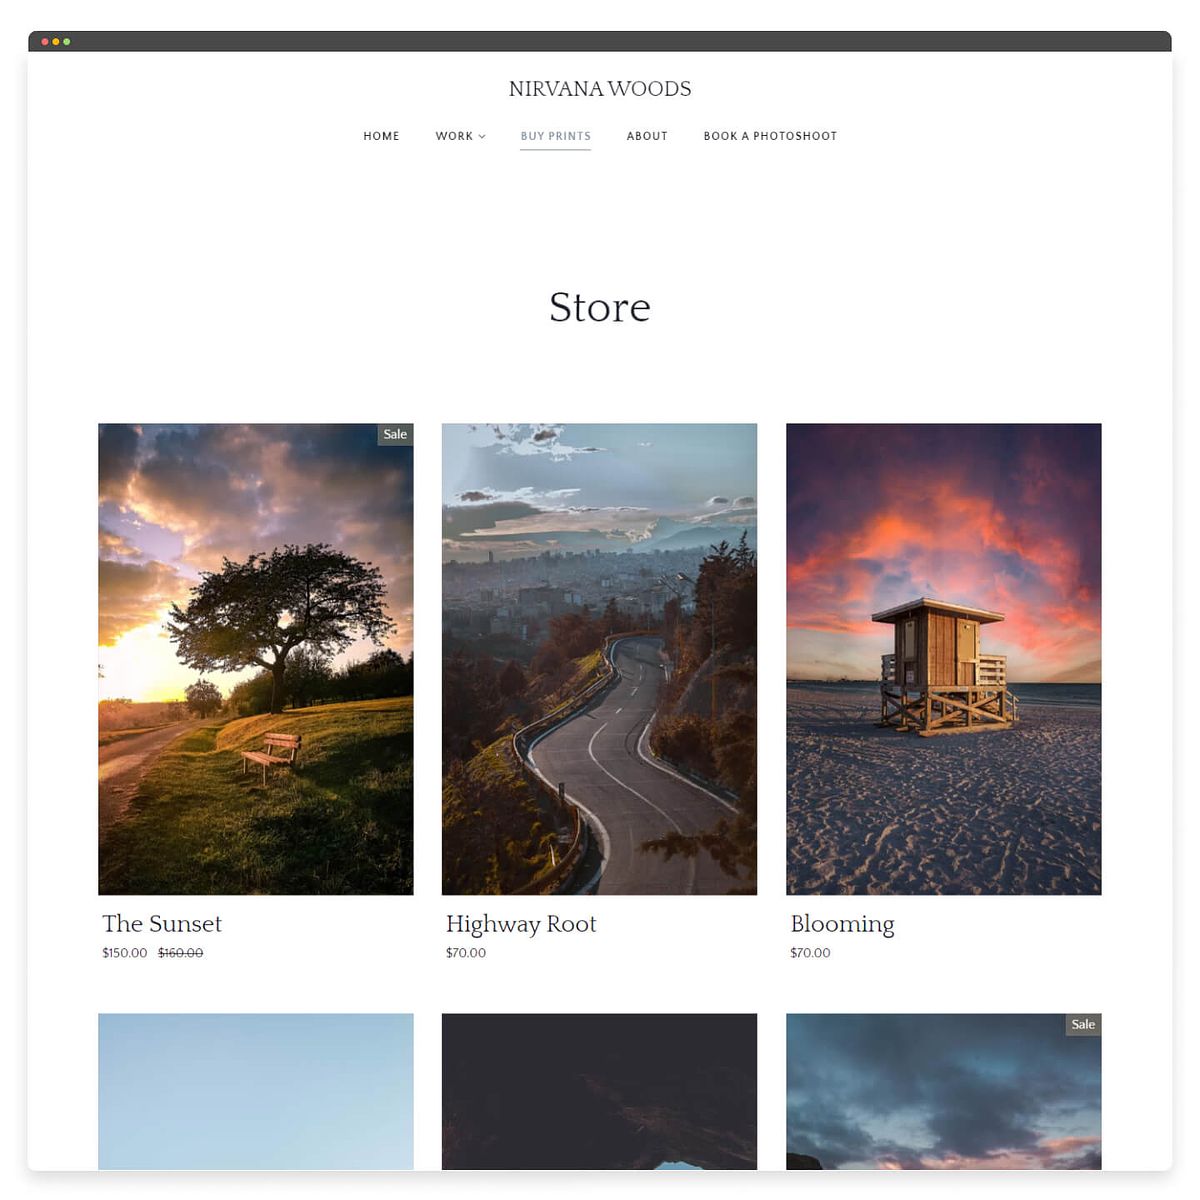Image resolution: width=1200 pixels, height=1200 pixels.
Task: Expand the WORK dropdown menu
Action: (x=455, y=136)
